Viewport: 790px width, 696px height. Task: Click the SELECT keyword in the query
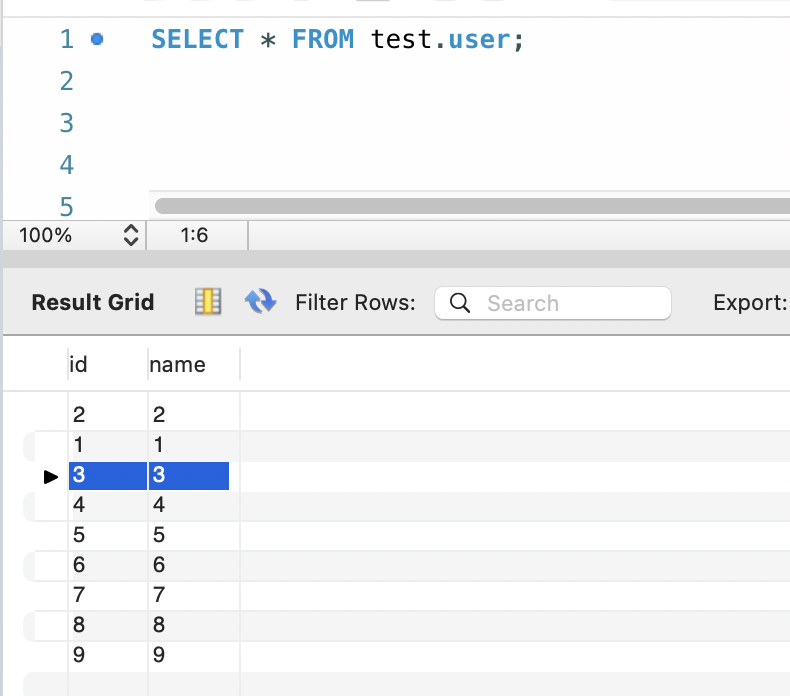197,40
